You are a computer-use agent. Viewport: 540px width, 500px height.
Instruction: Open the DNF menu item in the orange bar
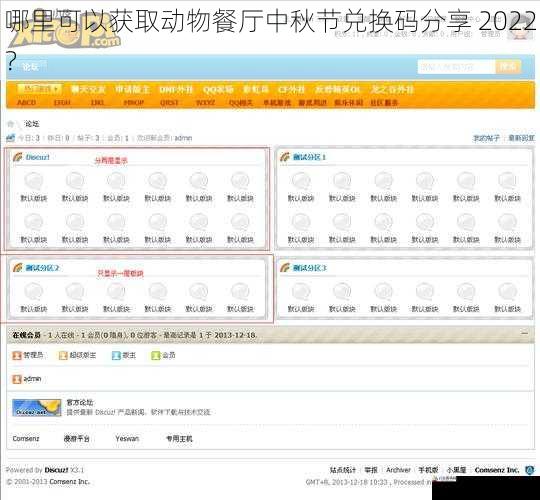(176, 90)
